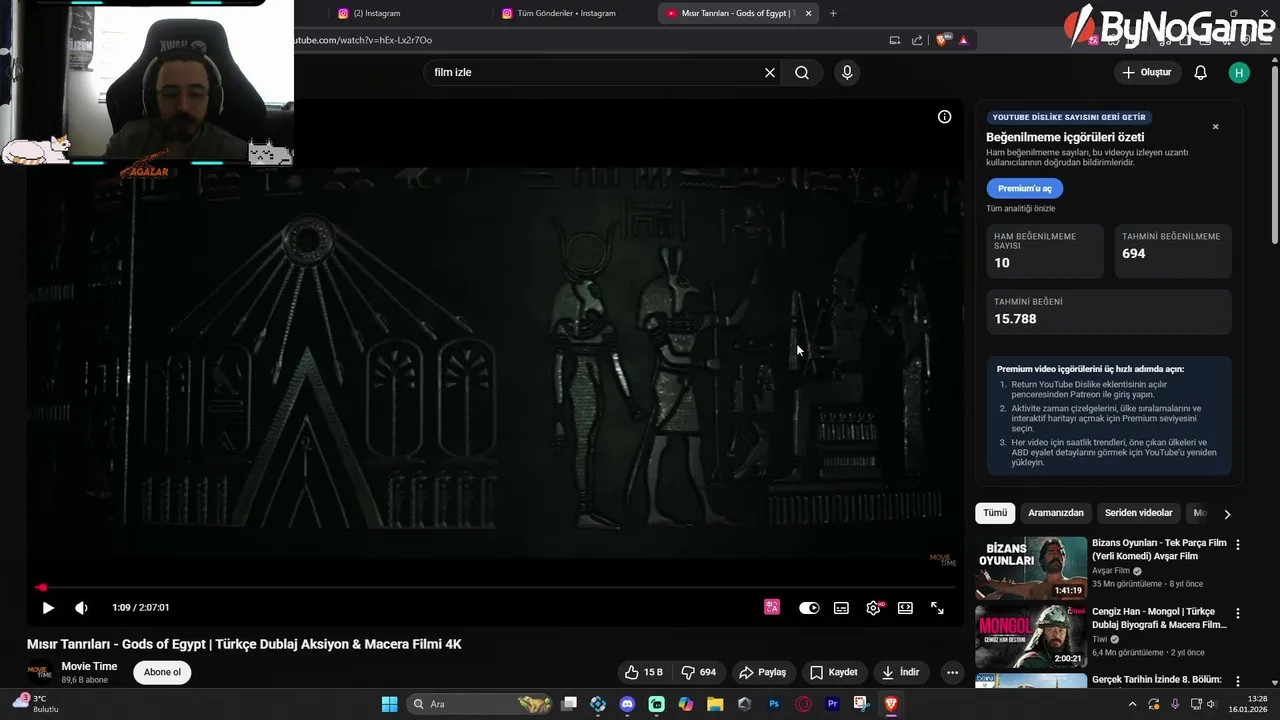Open YouTube notifications bell
Screen dimensions: 1280x720
tap(1201, 72)
